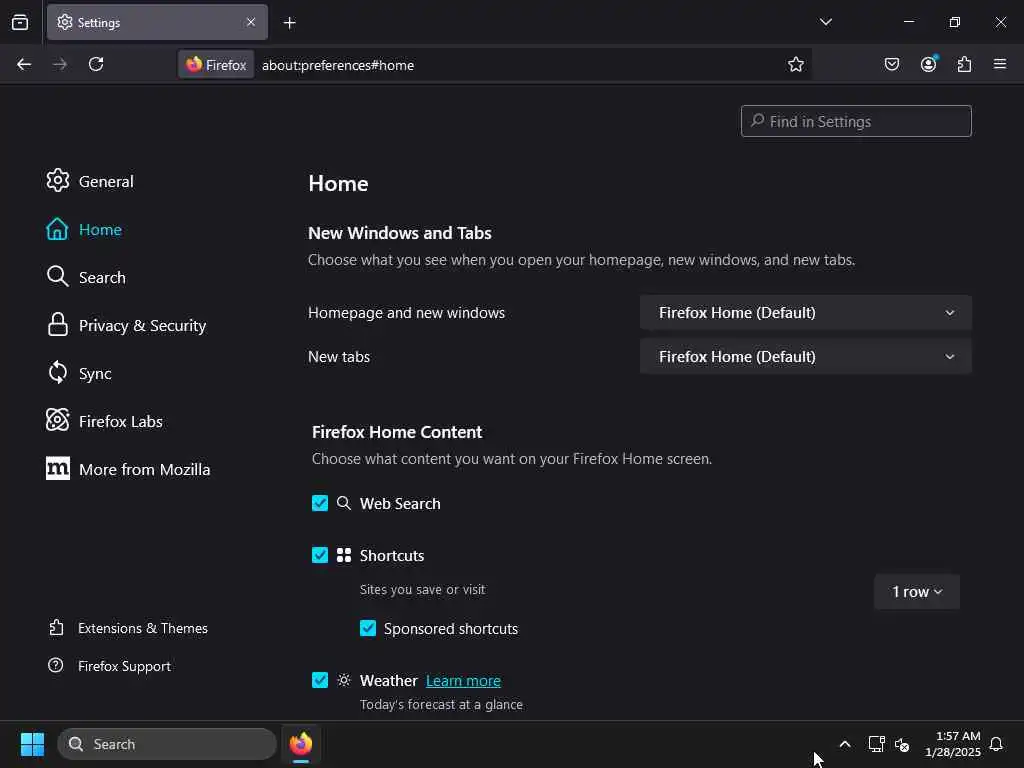
Task: Click the Firefox icon in the taskbar
Action: click(300, 744)
